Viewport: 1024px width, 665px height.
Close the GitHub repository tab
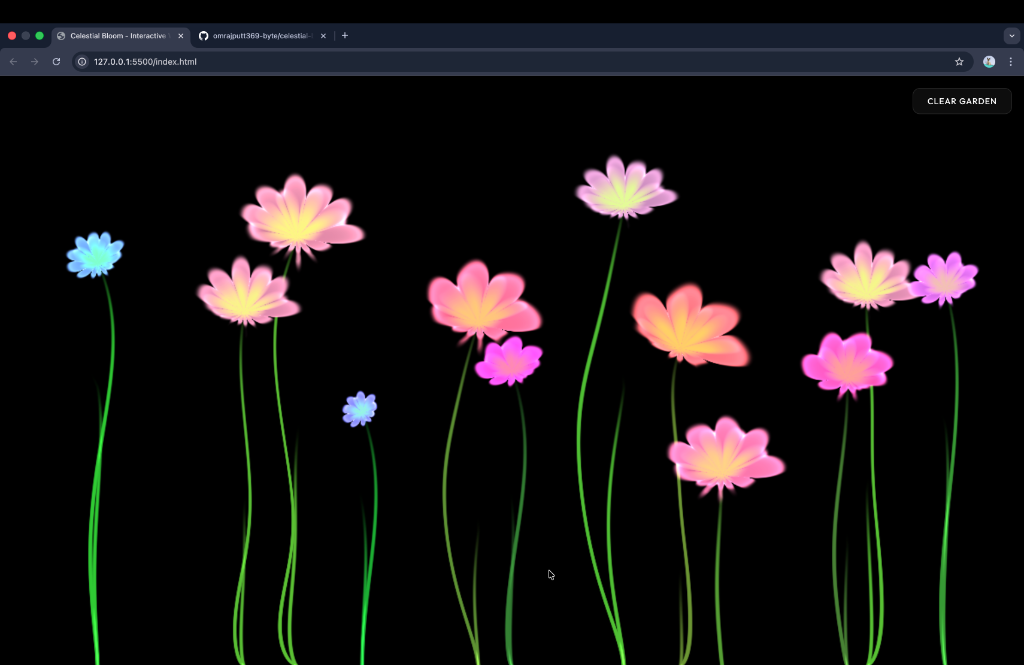[323, 35]
